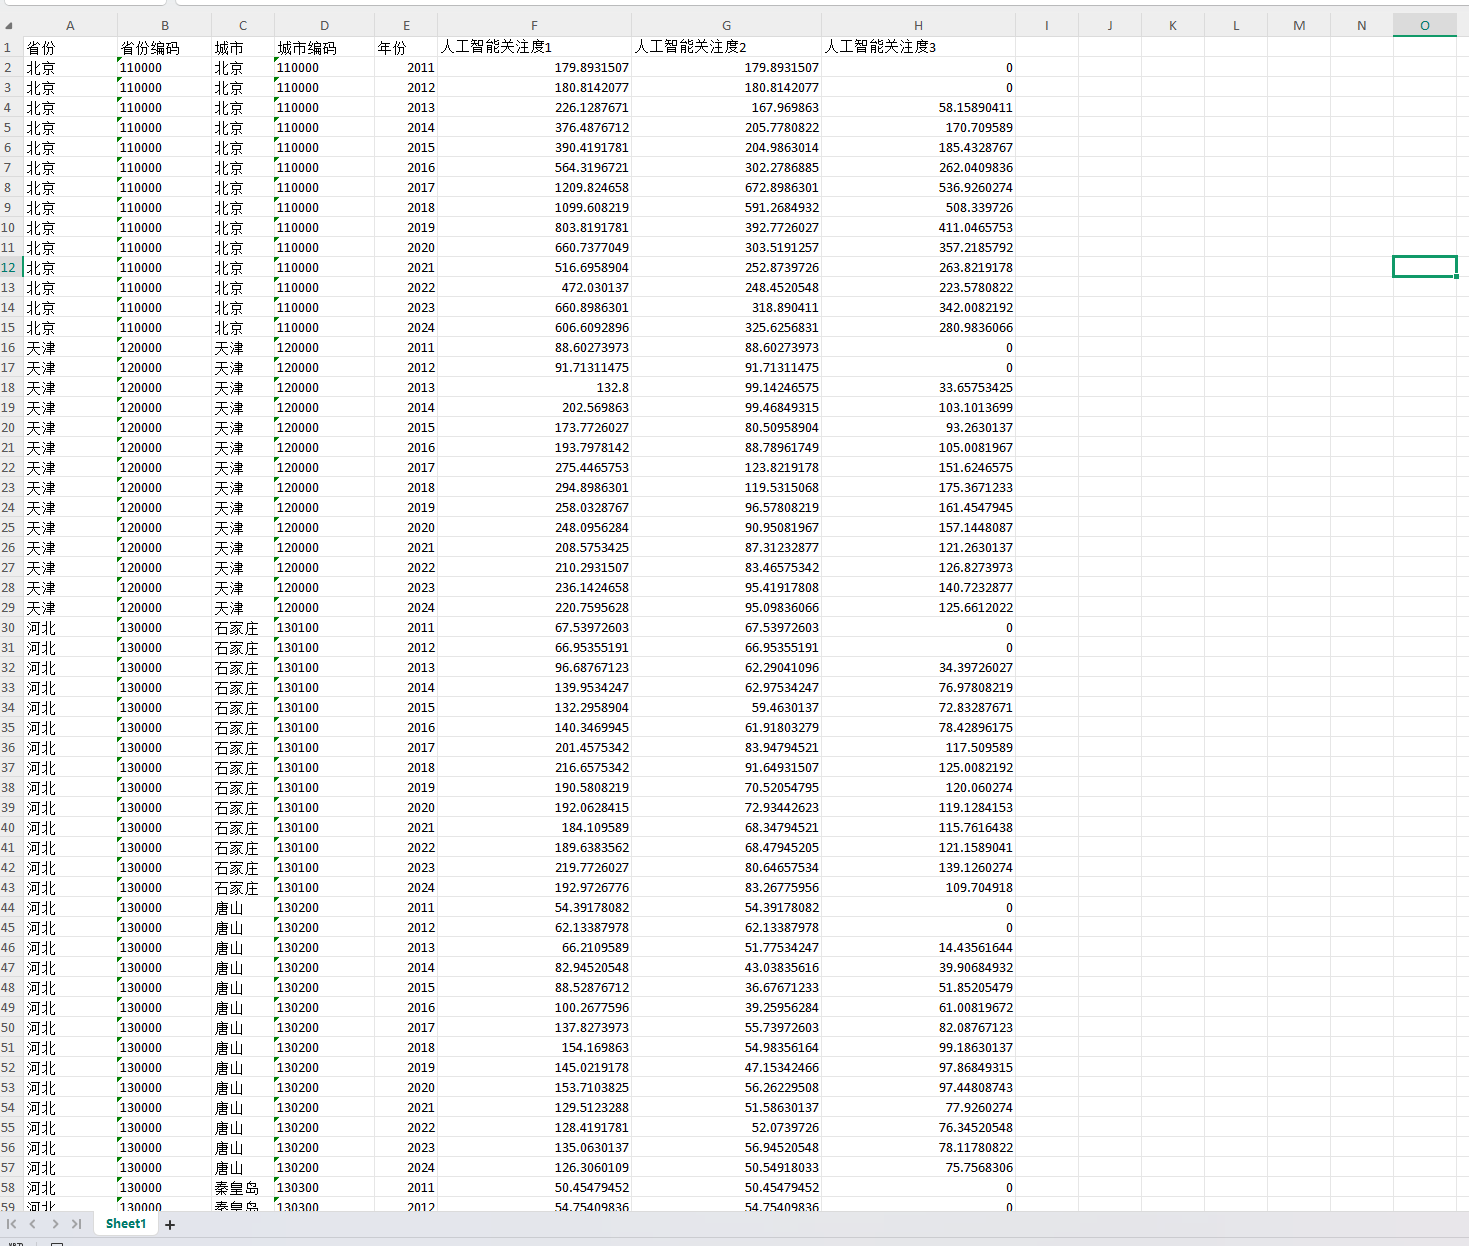Select row 30 header

click(10, 627)
